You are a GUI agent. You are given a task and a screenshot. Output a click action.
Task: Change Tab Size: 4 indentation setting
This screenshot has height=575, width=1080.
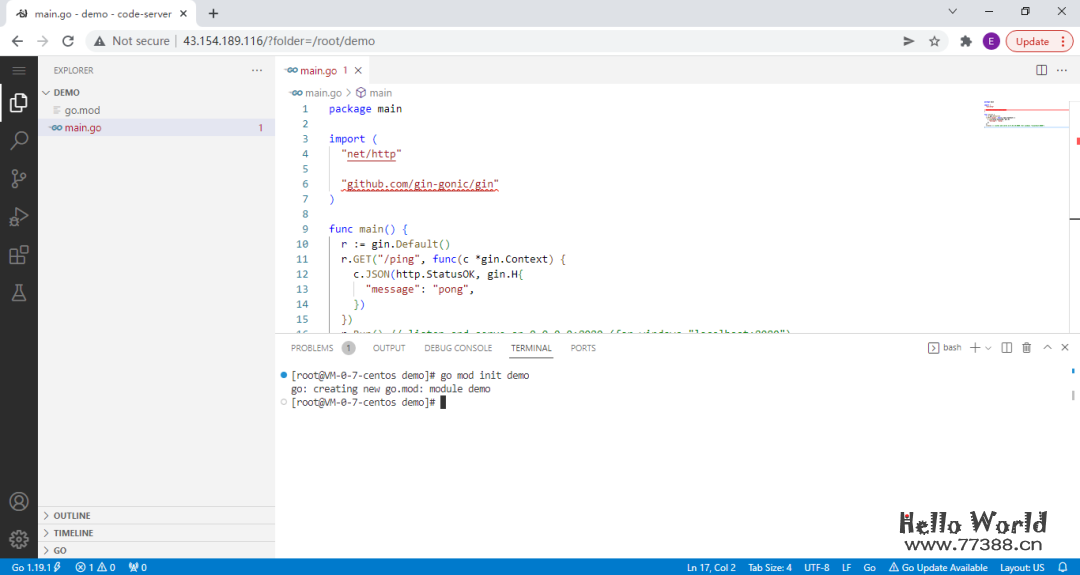pos(770,567)
